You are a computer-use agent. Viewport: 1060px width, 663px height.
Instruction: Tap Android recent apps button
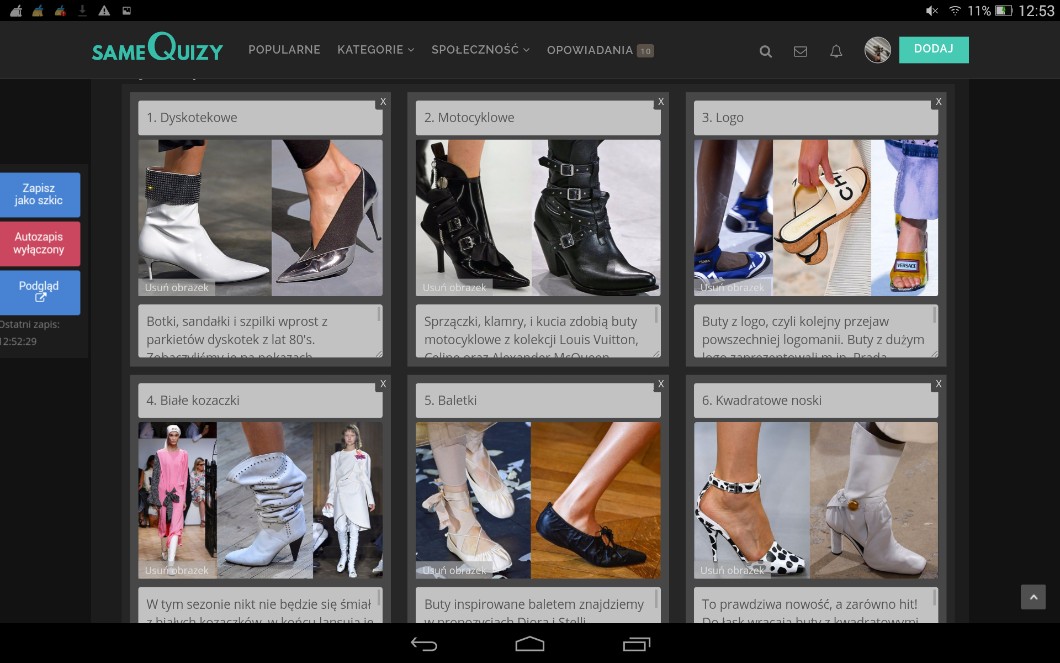coord(636,644)
